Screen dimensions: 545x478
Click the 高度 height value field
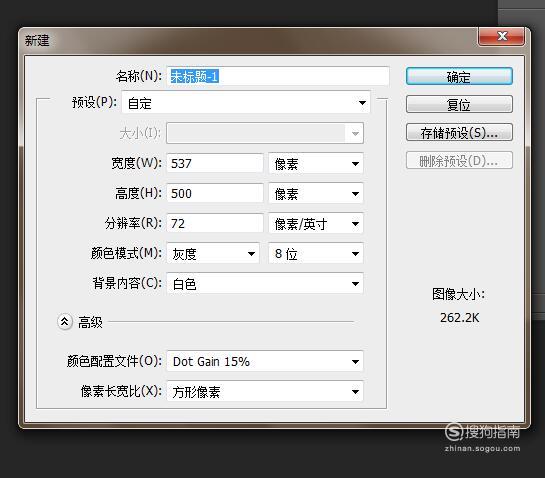coord(215,193)
